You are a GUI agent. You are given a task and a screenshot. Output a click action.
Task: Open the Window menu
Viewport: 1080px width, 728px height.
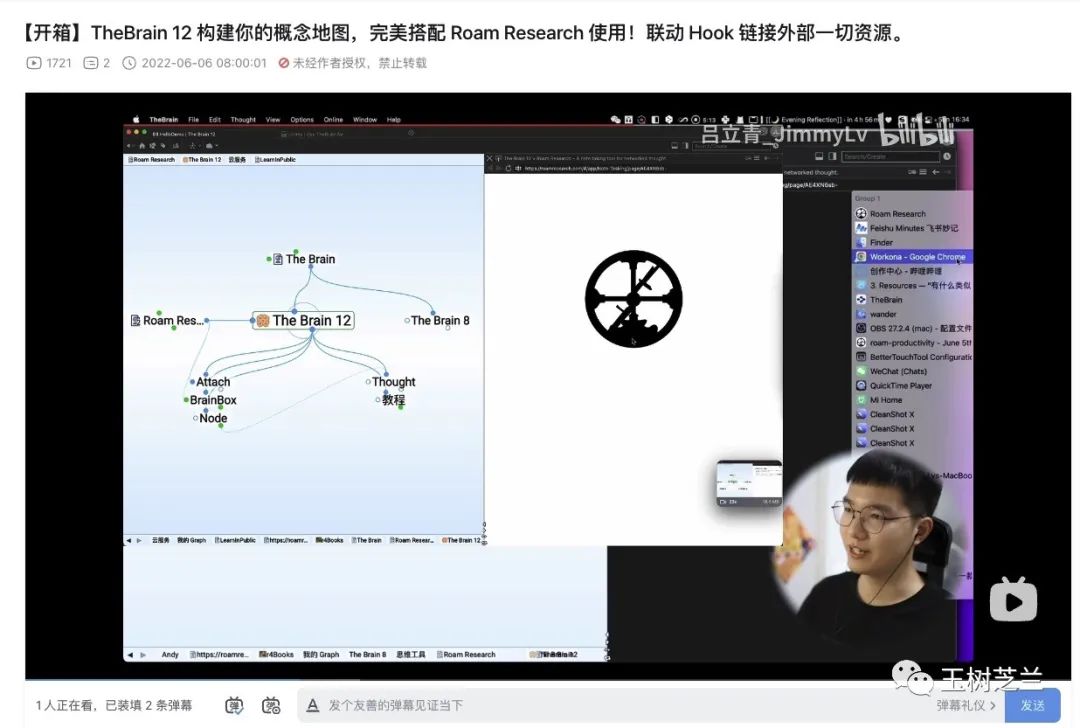pyautogui.click(x=365, y=120)
